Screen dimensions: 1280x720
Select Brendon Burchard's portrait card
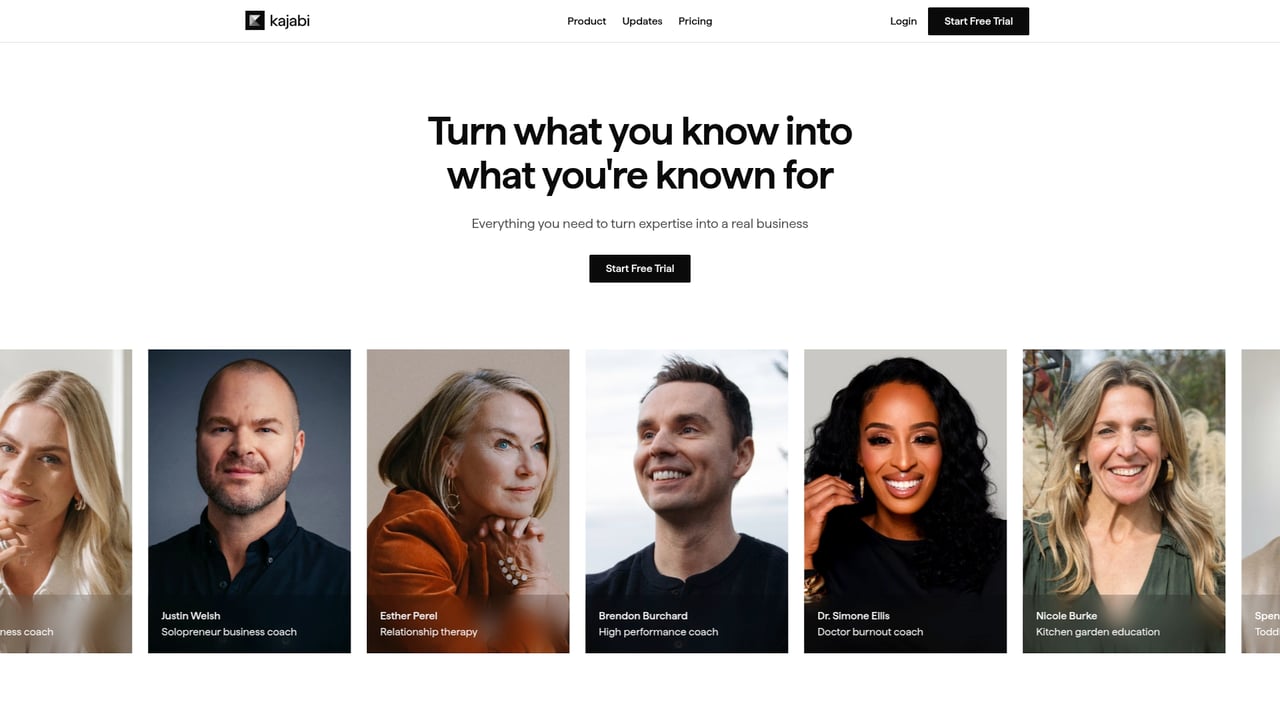click(687, 501)
